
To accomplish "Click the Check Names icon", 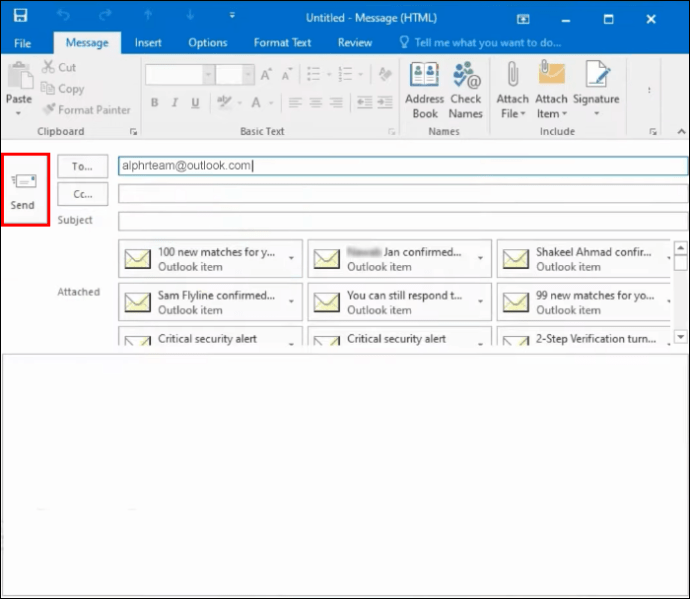I will tap(466, 89).
